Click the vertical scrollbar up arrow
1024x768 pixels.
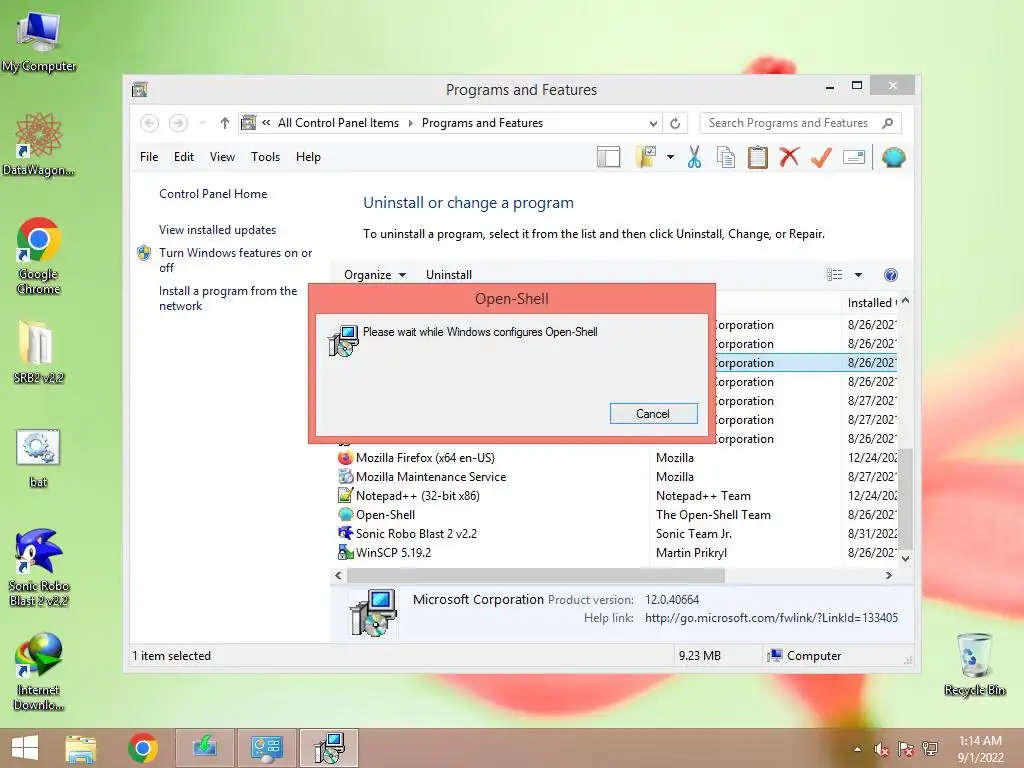[x=905, y=301]
